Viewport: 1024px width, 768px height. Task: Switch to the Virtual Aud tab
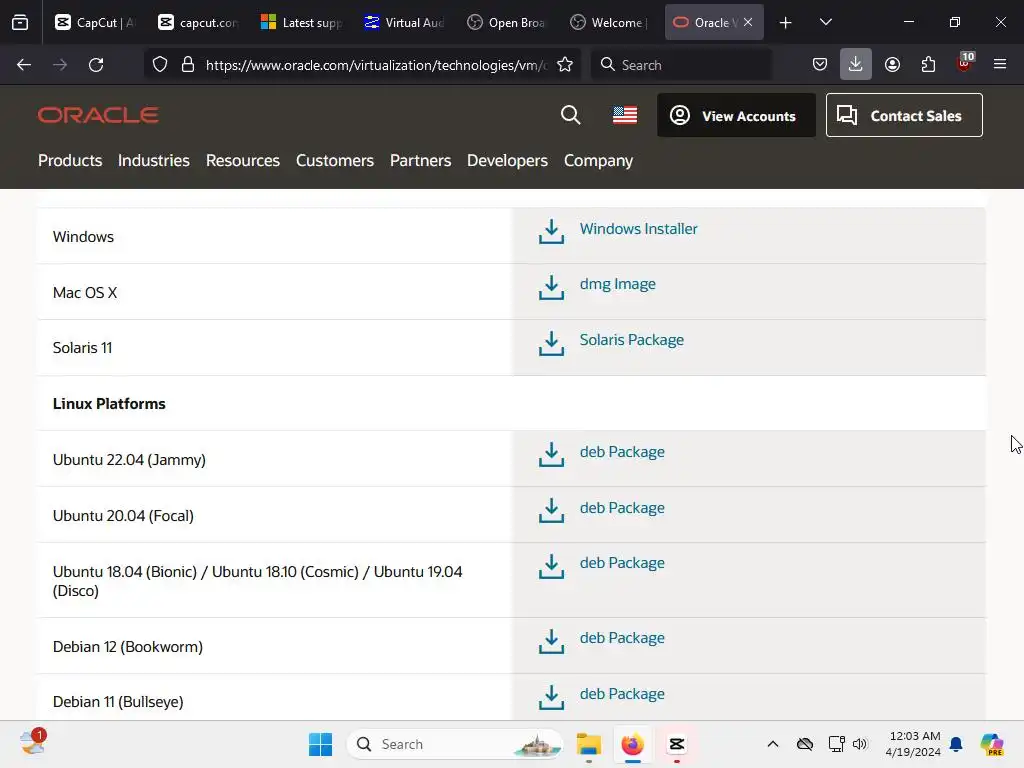click(x=404, y=22)
